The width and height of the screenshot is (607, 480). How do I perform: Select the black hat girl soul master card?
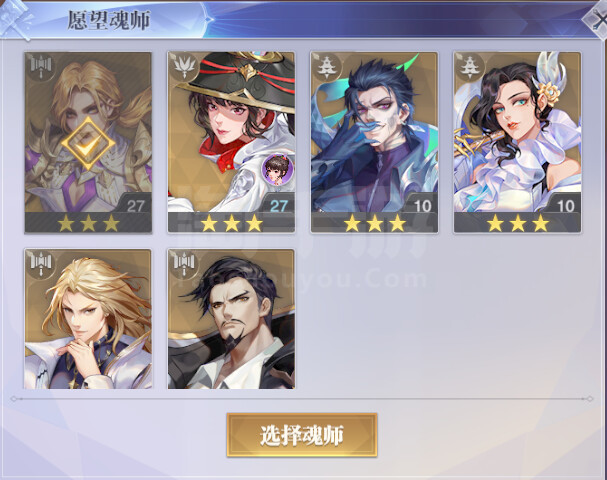231,142
